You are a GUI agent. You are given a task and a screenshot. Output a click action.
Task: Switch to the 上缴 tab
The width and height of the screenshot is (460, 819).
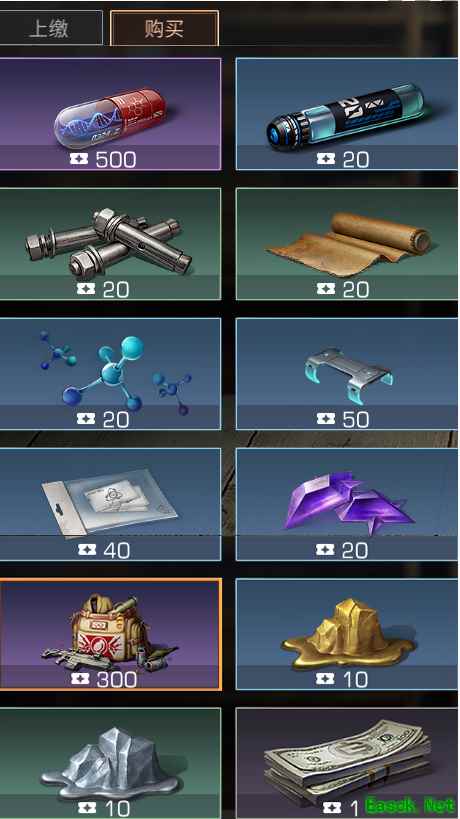pos(50,29)
